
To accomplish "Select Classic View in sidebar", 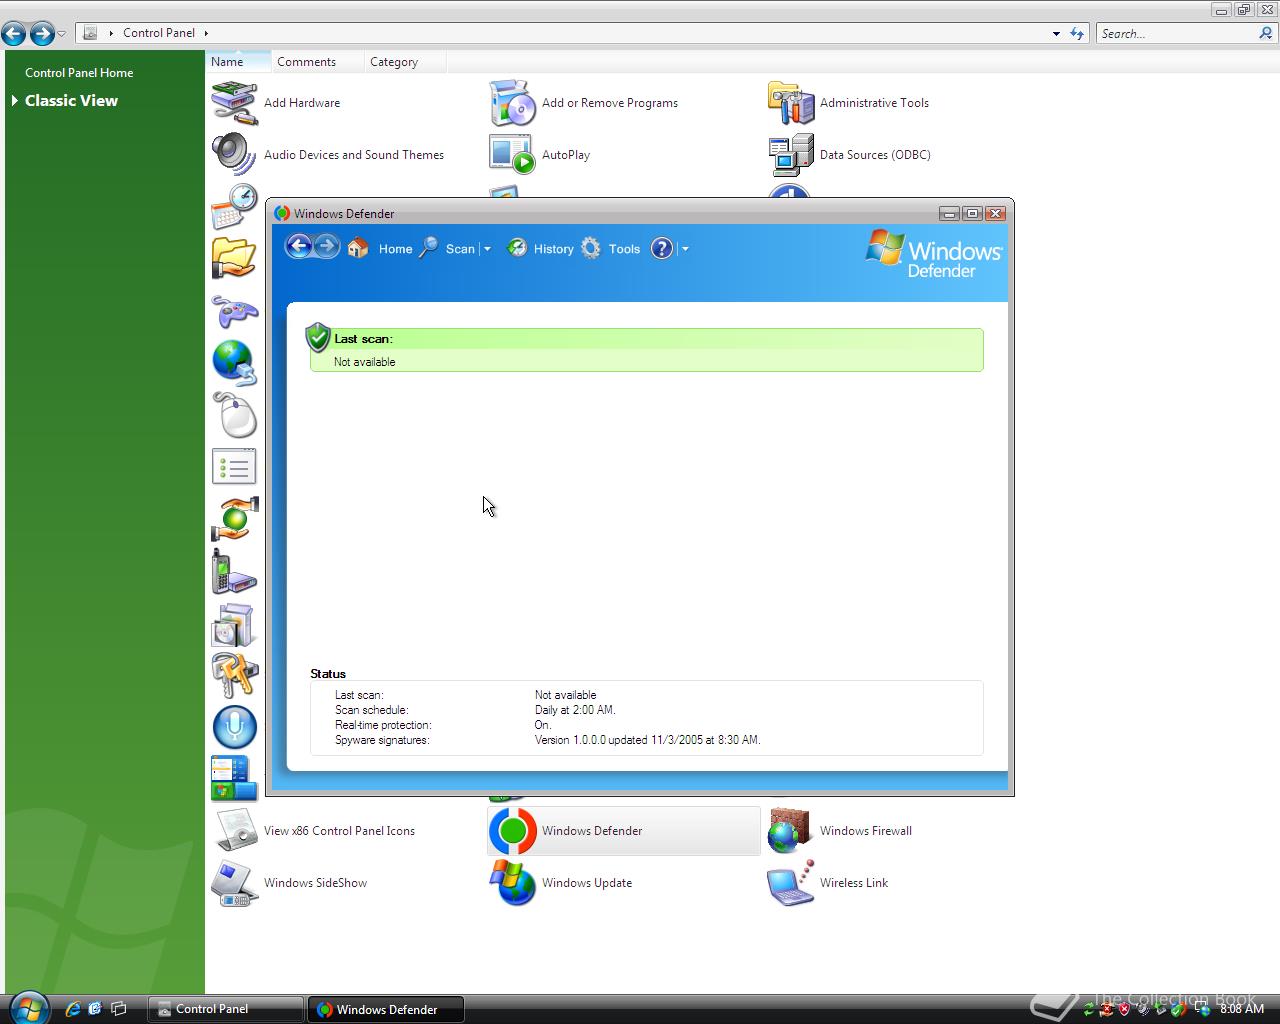I will coord(71,100).
